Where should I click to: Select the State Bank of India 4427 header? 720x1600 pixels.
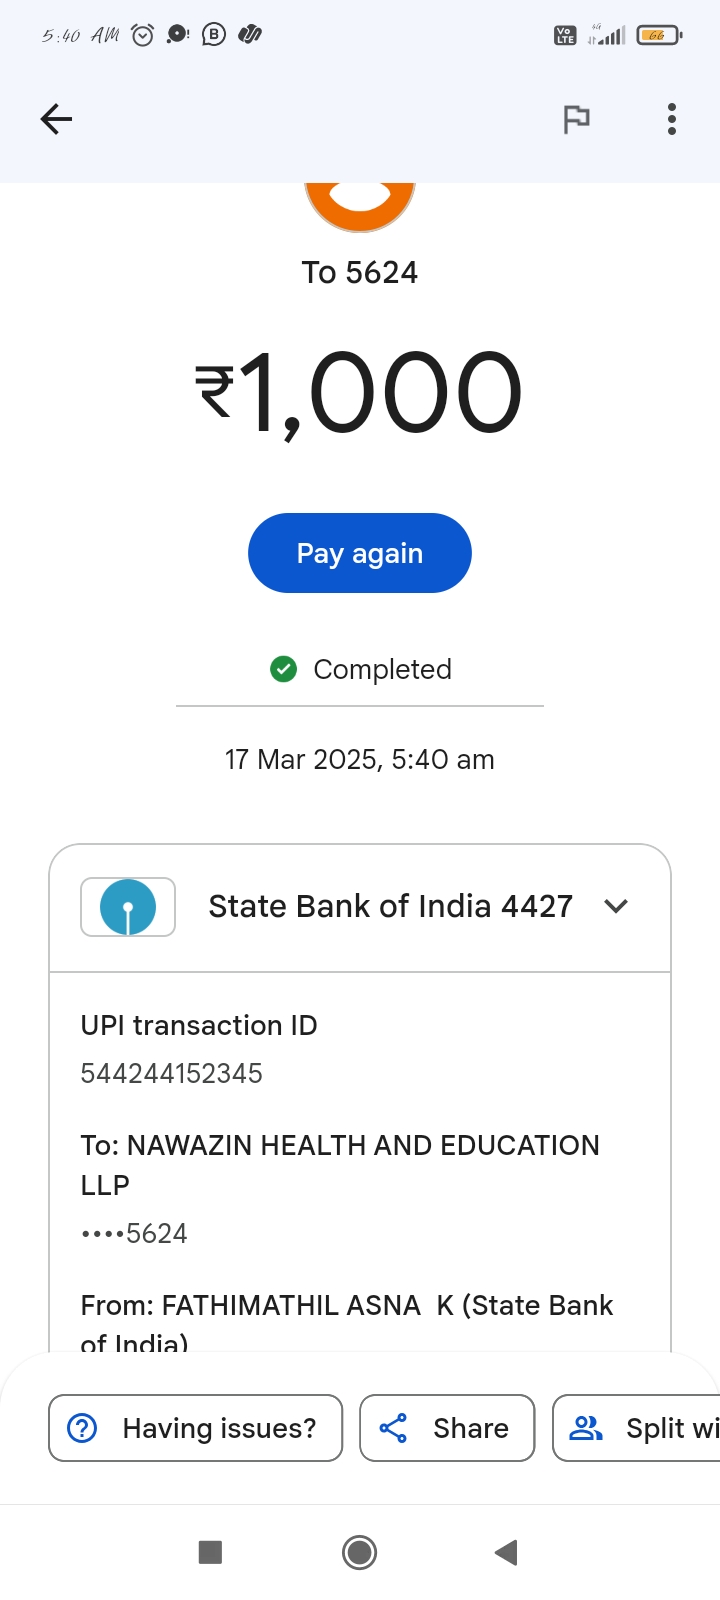[390, 906]
